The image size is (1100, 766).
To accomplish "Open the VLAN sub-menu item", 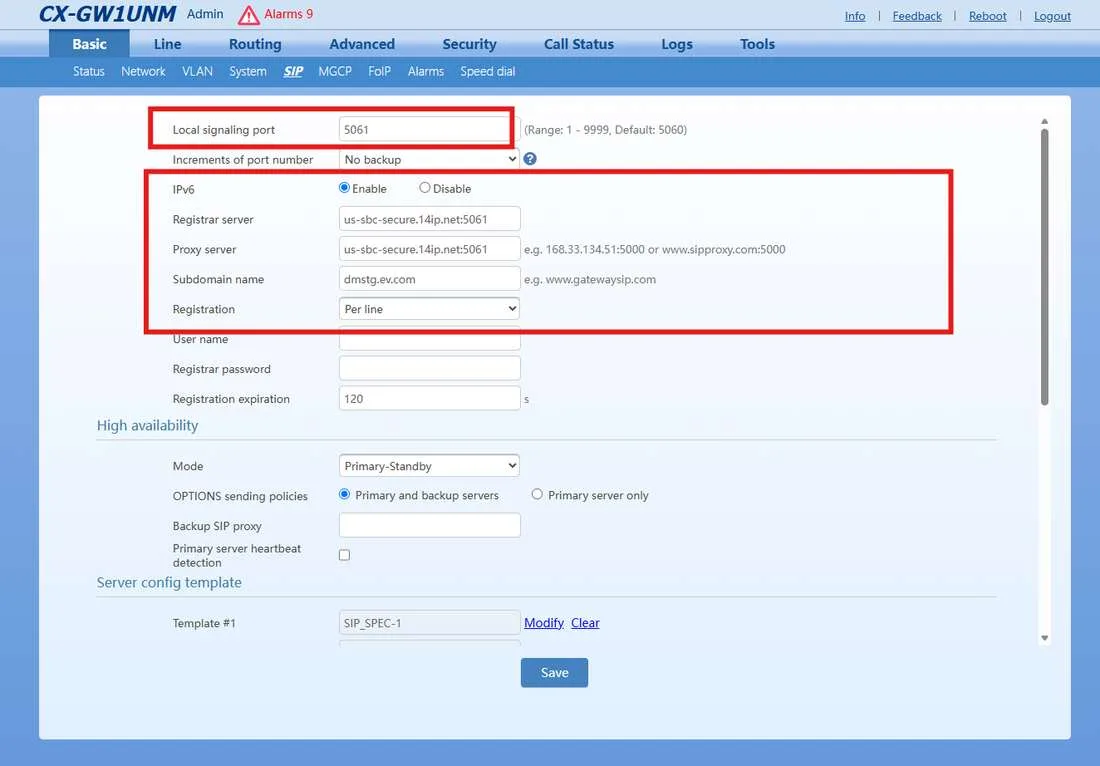I will tap(197, 72).
